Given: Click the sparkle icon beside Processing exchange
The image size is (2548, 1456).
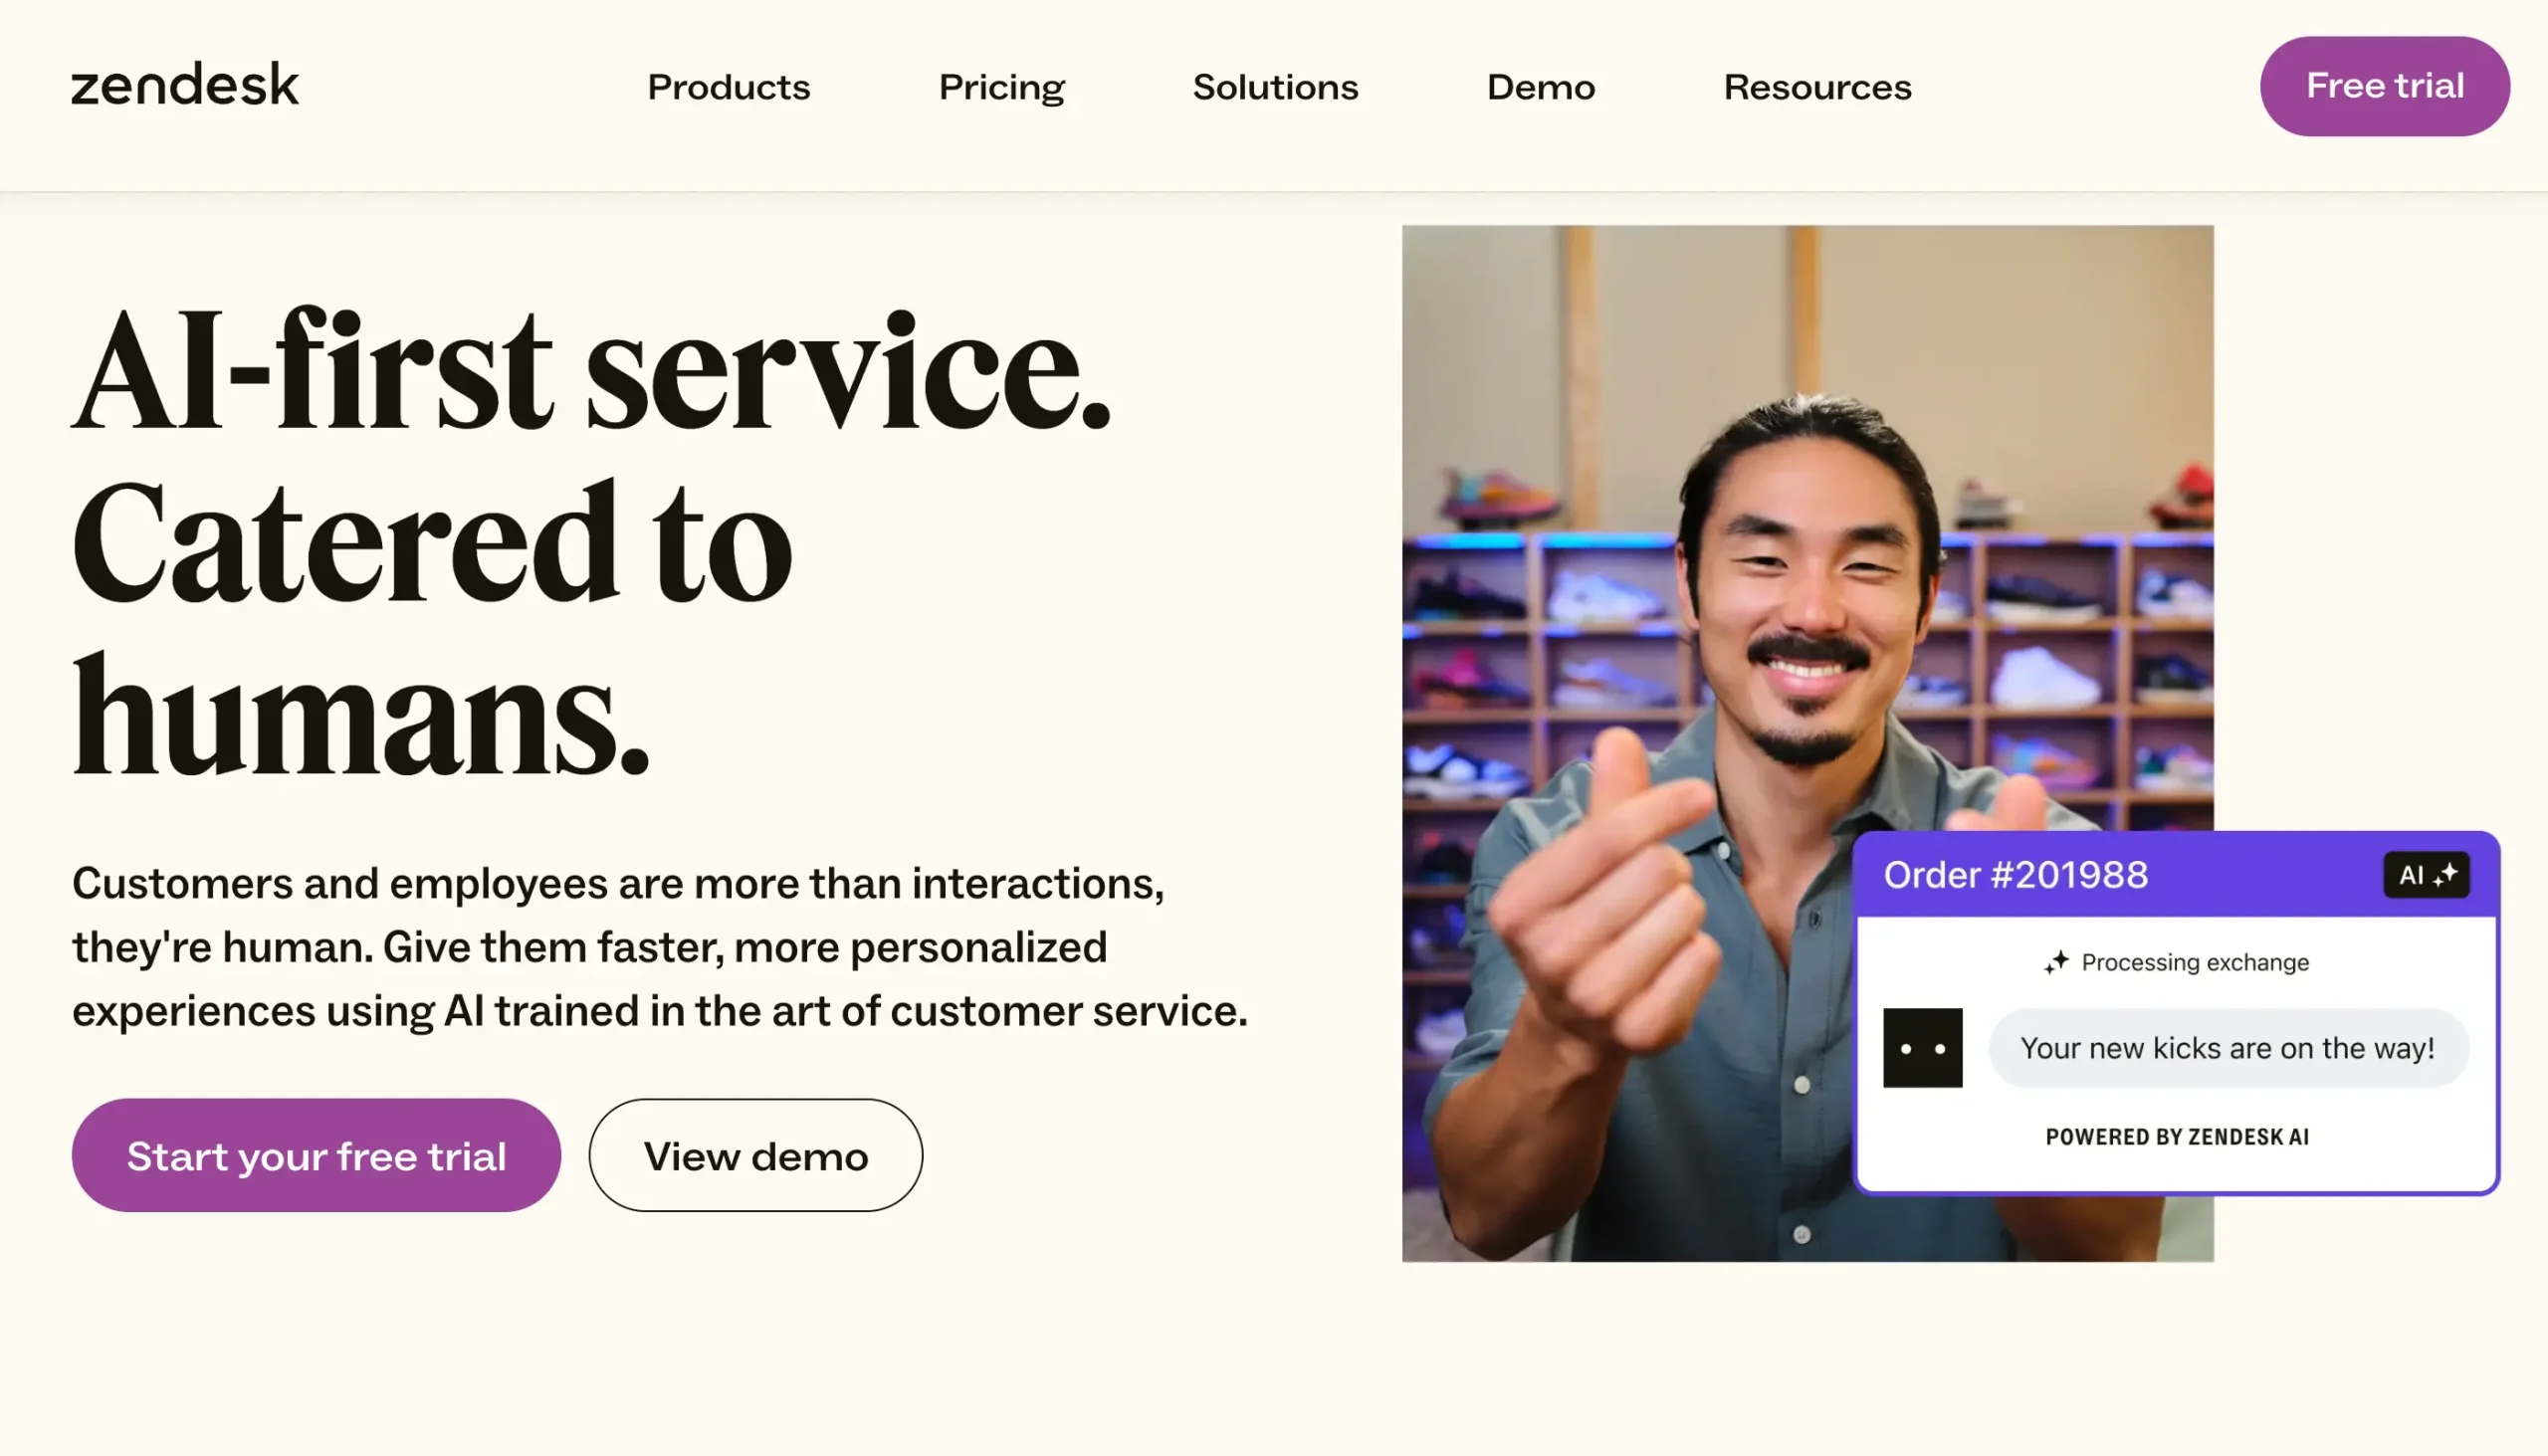Looking at the screenshot, I should 2056,962.
